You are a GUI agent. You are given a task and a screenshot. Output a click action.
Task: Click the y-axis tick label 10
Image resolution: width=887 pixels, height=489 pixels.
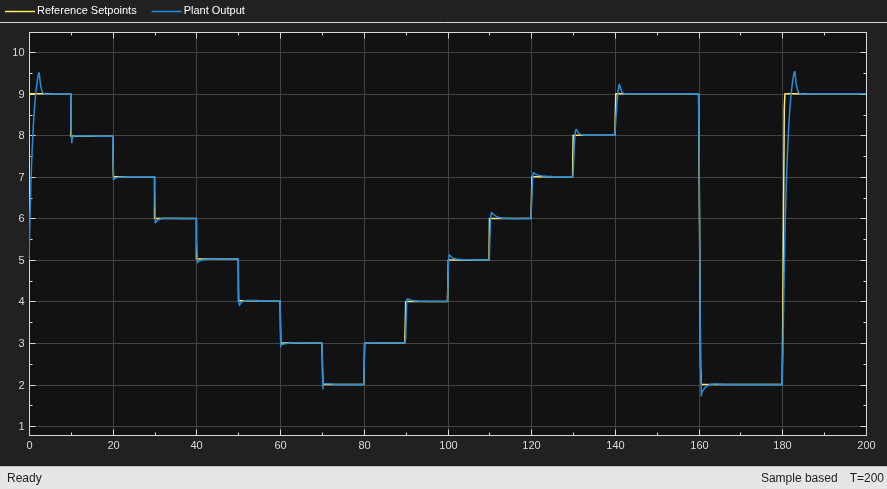point(18,52)
